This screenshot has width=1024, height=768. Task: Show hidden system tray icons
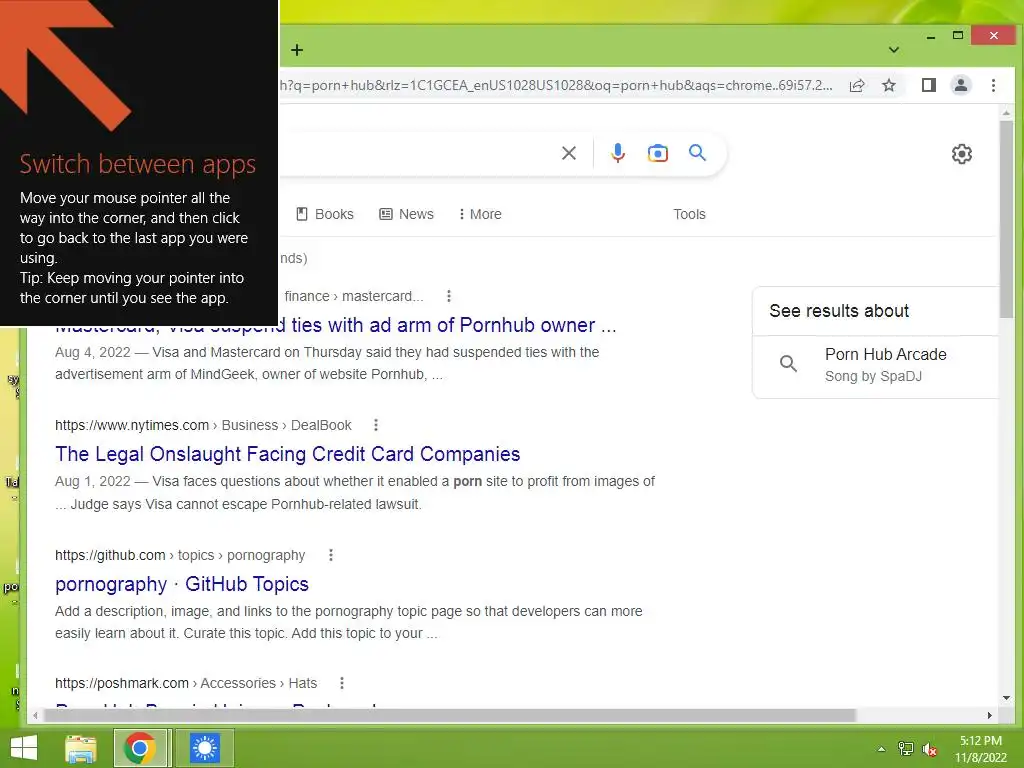pyautogui.click(x=882, y=749)
